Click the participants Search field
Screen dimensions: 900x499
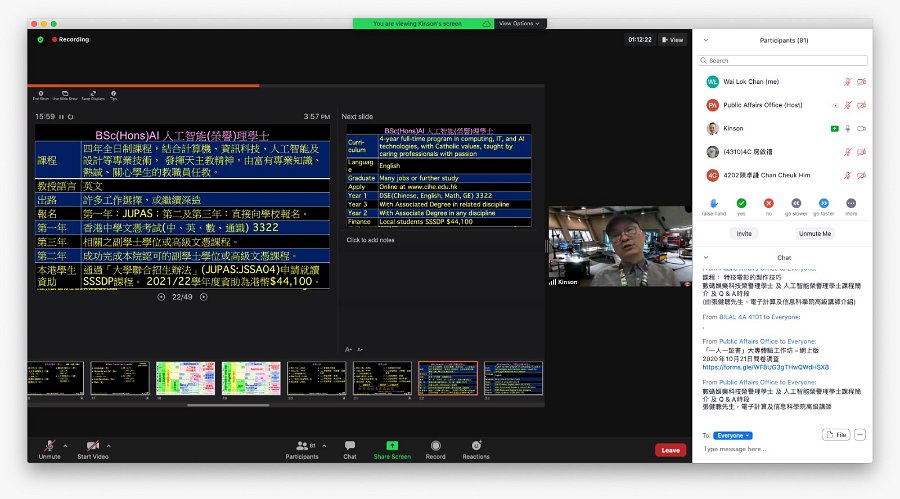point(783,60)
